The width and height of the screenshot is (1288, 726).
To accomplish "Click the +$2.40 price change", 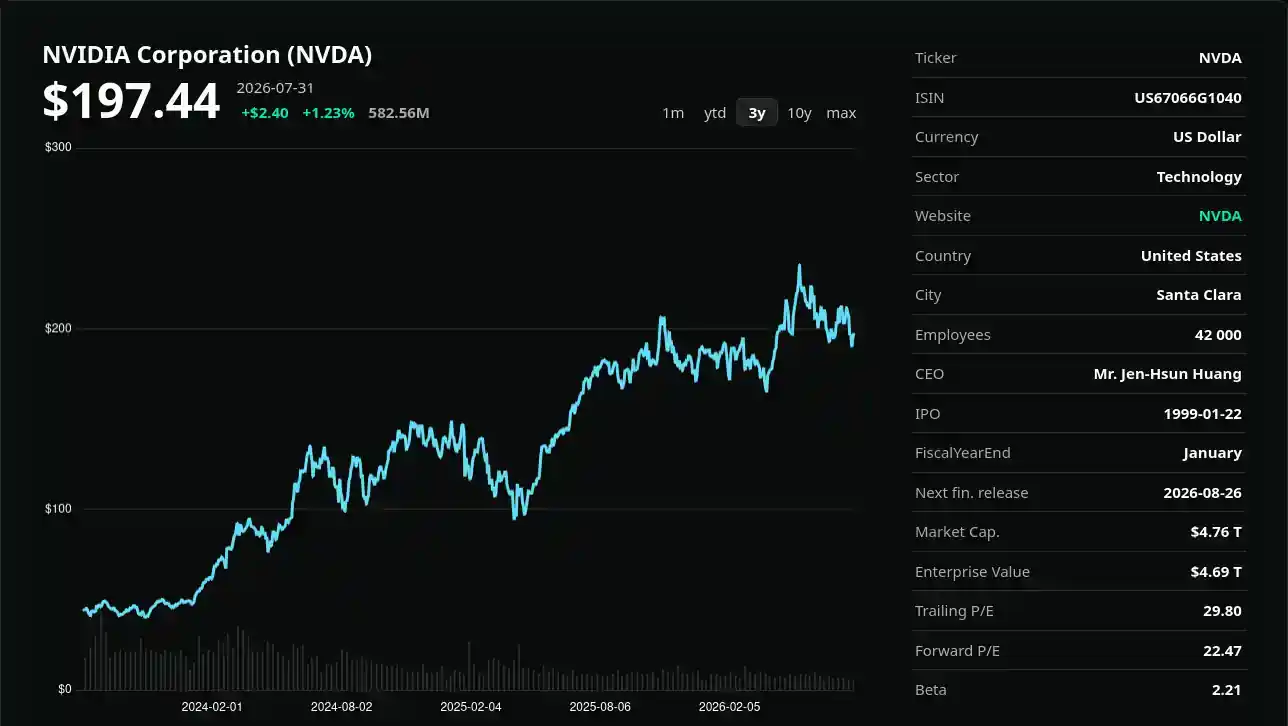I will [x=265, y=113].
